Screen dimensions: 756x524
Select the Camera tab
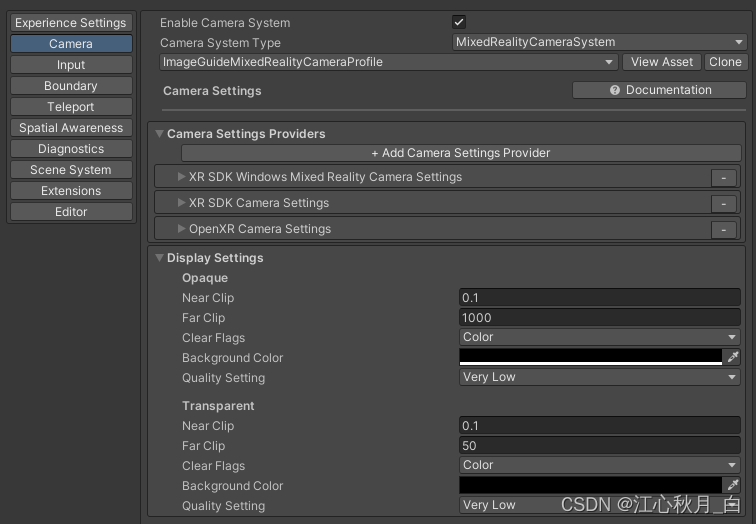point(71,44)
